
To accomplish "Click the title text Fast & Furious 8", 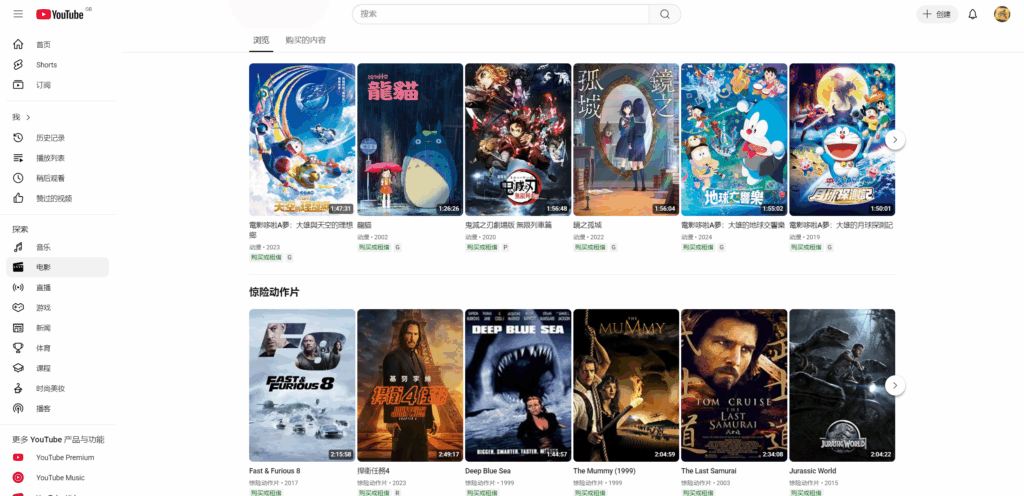I will pyautogui.click(x=275, y=471).
